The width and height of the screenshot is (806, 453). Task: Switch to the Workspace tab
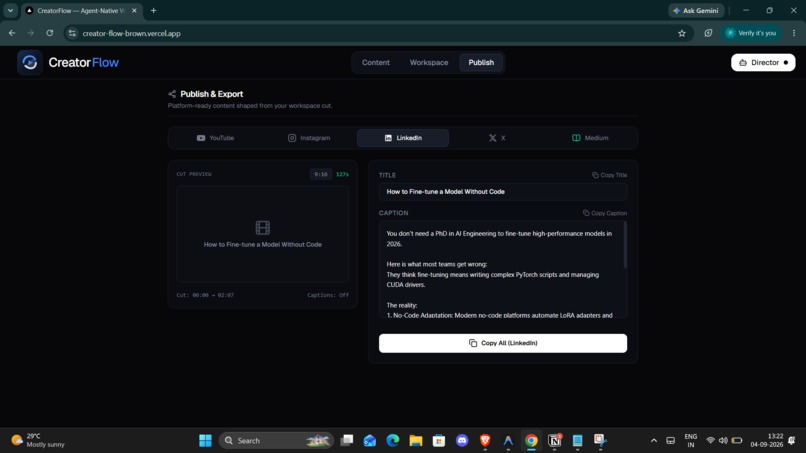tap(429, 63)
